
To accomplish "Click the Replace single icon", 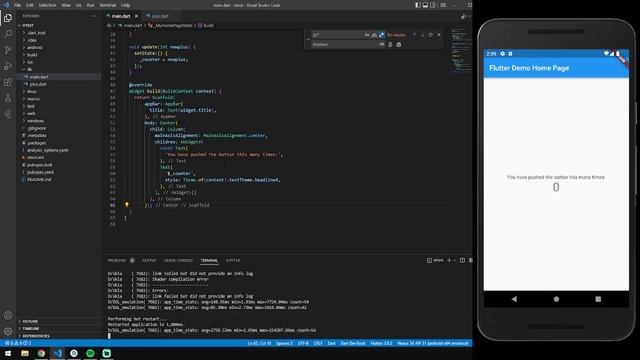I will click(390, 44).
